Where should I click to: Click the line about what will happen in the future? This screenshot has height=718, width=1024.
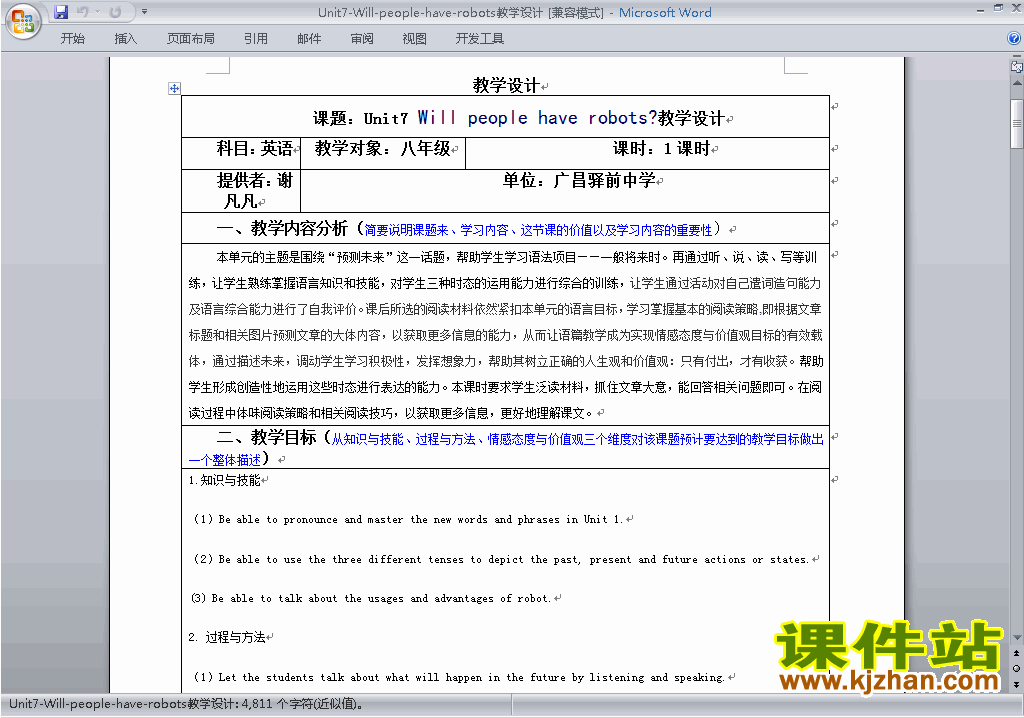coord(459,677)
